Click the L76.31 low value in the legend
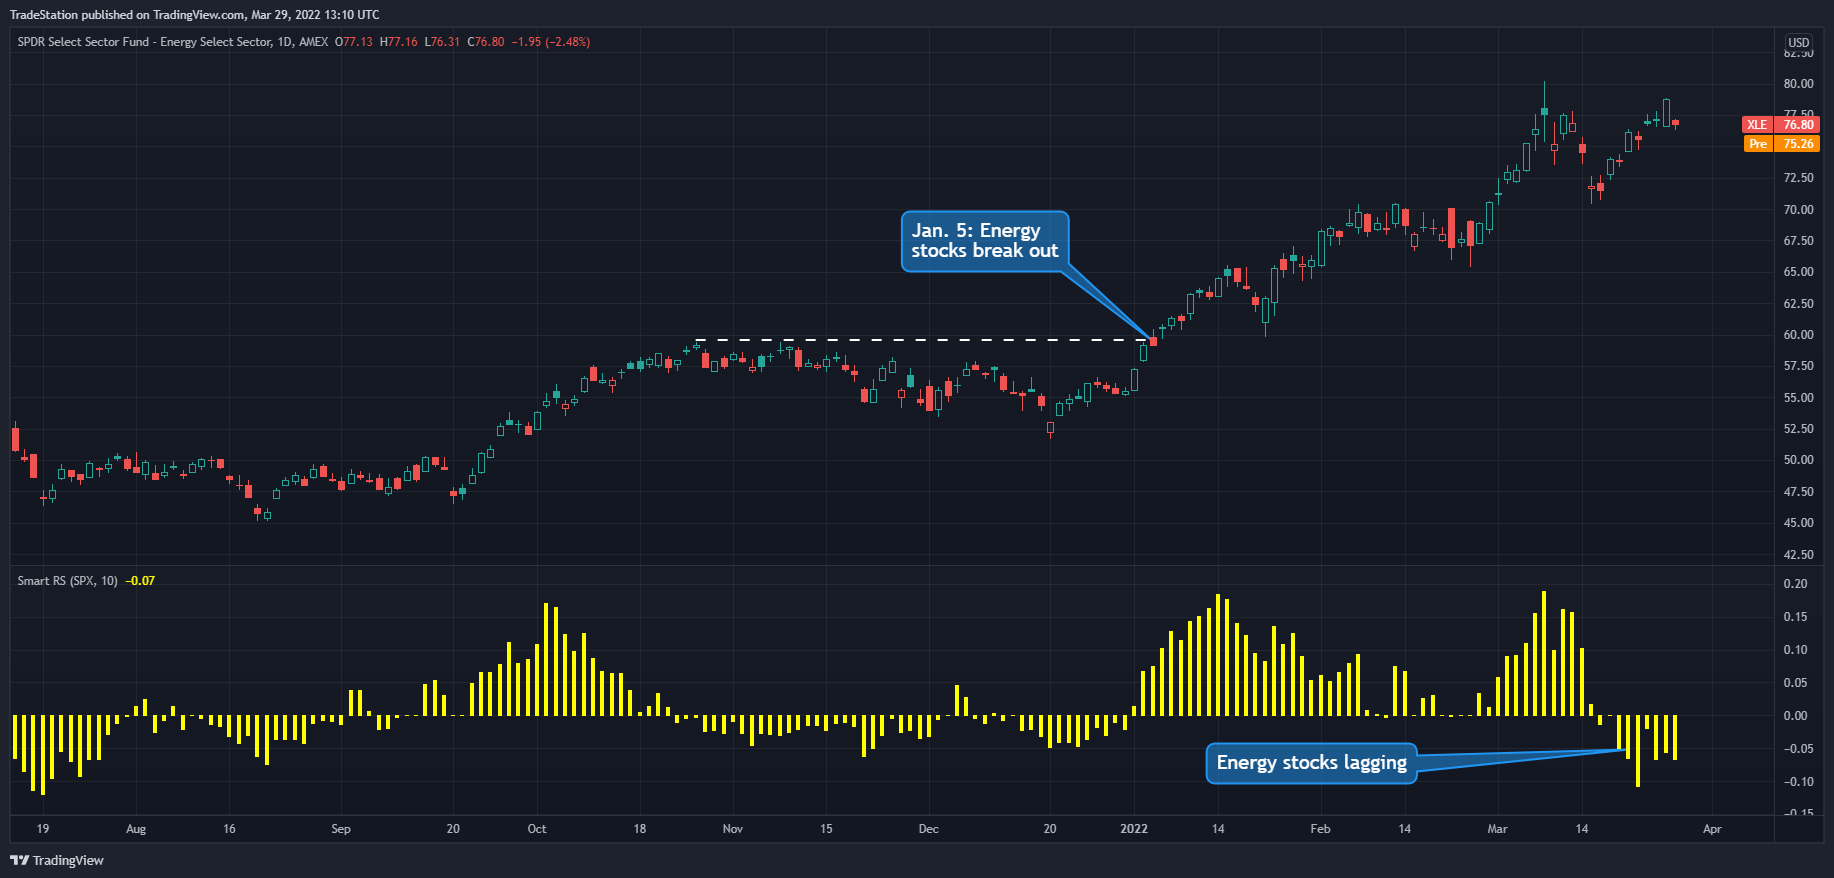 click(442, 42)
